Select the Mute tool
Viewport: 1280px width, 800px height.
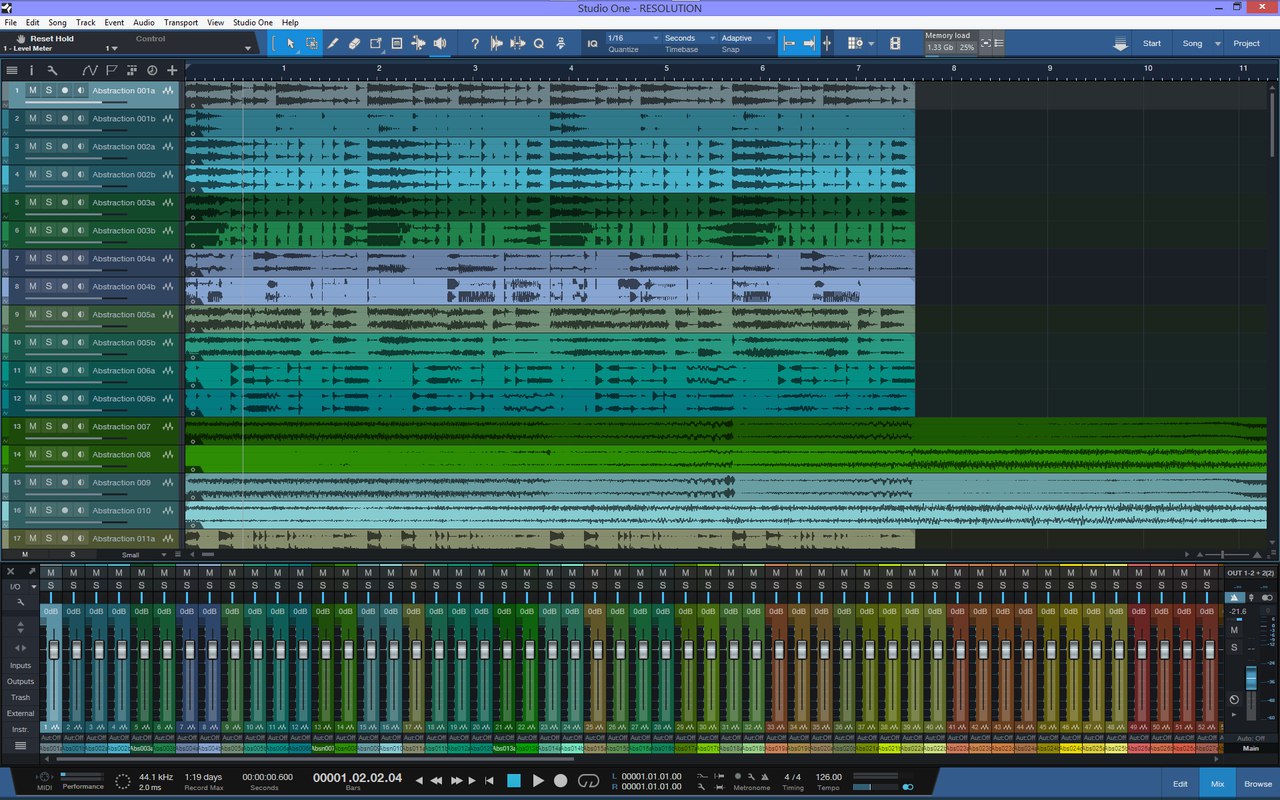coord(397,43)
